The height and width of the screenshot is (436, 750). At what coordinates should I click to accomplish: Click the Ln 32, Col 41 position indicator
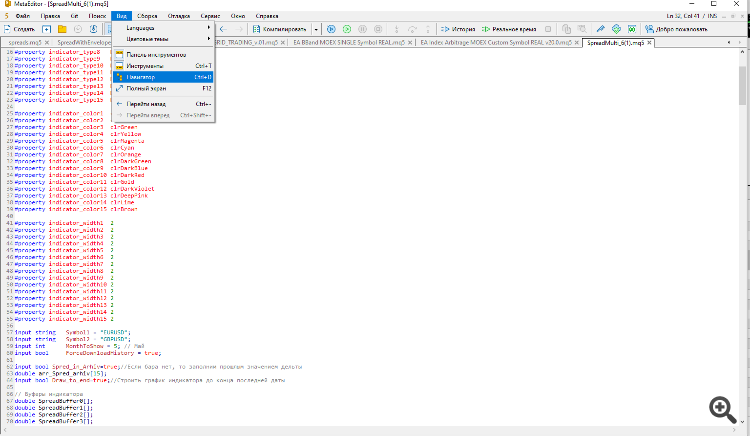click(x=685, y=16)
